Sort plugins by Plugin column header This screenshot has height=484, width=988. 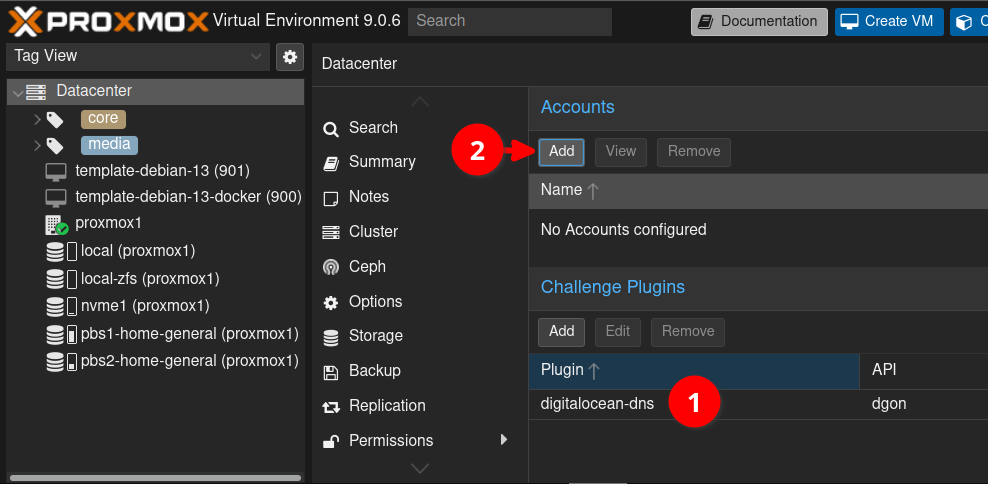click(x=694, y=371)
